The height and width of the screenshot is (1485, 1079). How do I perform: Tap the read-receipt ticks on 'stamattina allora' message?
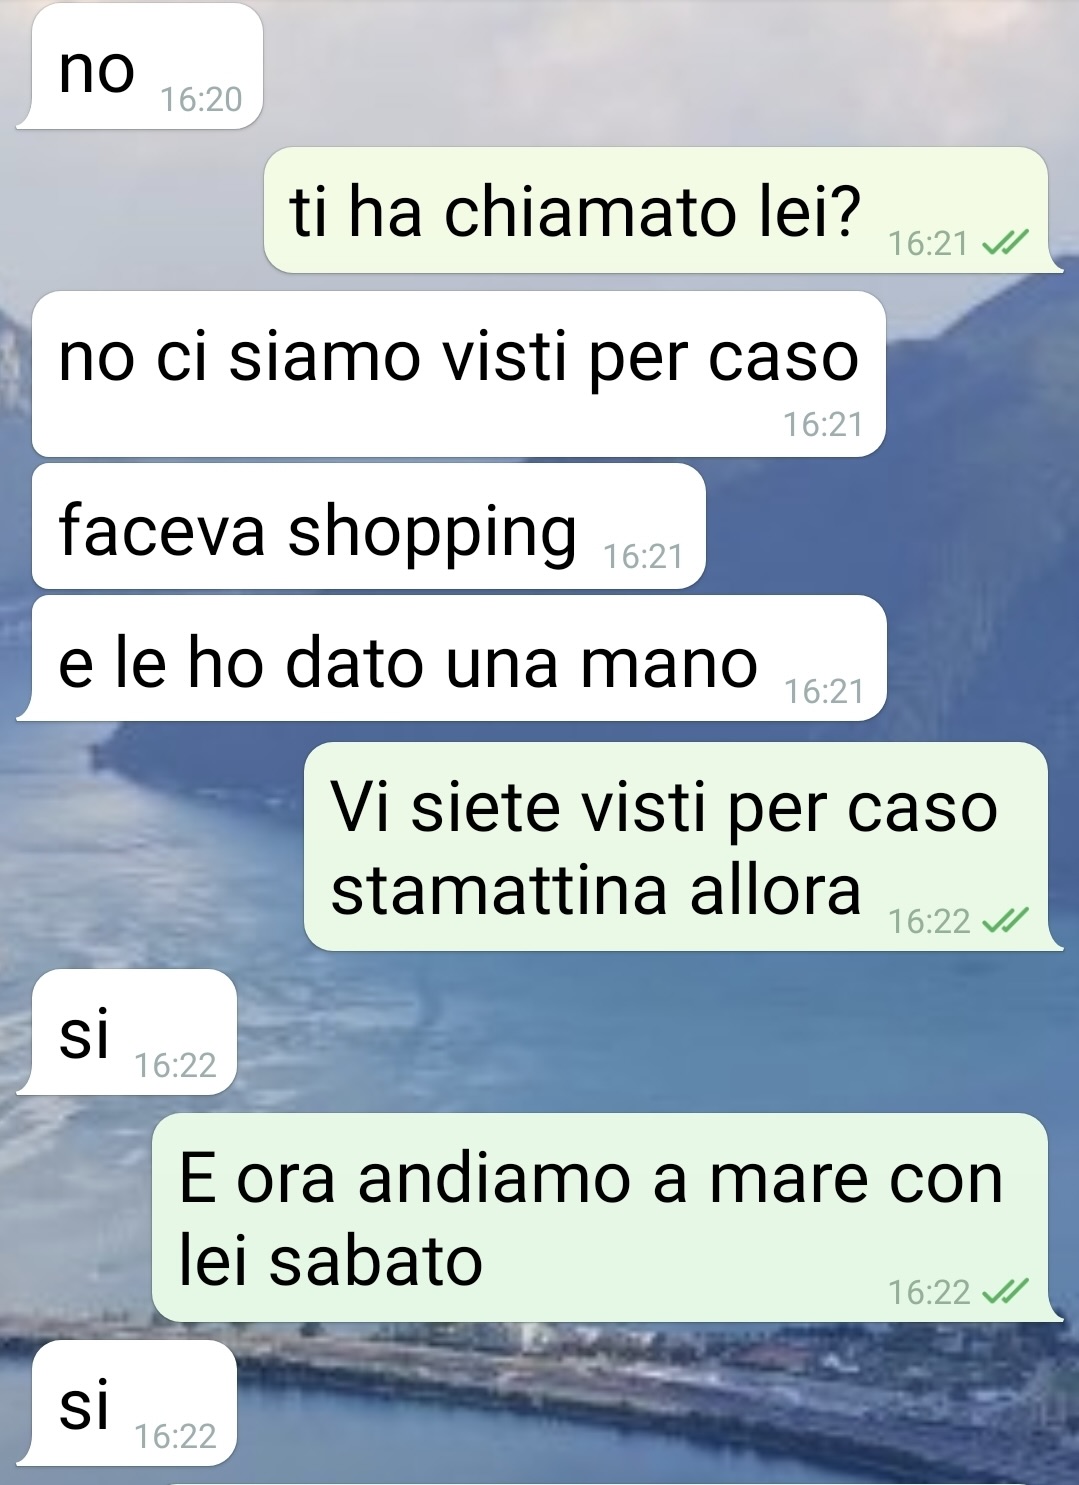click(x=1004, y=921)
